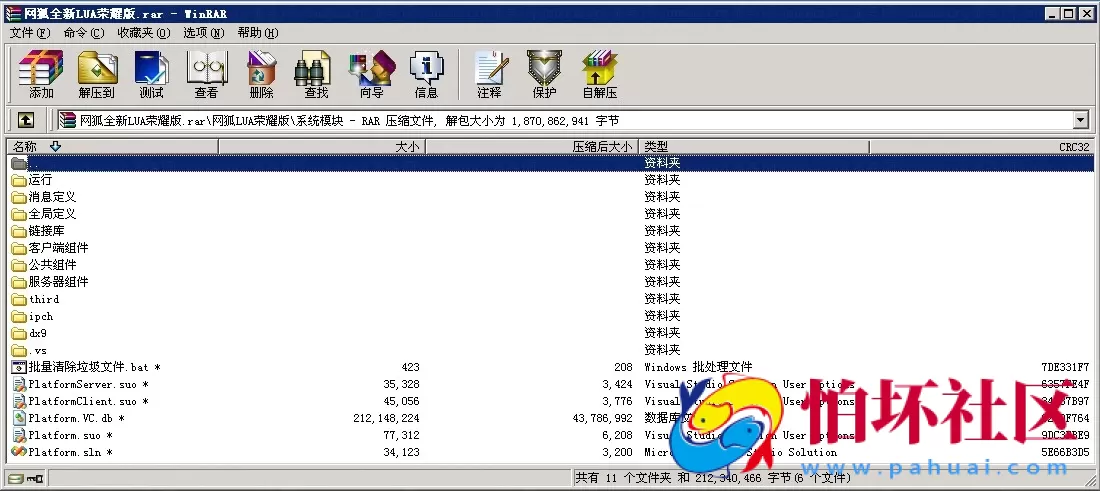Open the 选项(N) menu
This screenshot has height=491, width=1100.
(203, 33)
